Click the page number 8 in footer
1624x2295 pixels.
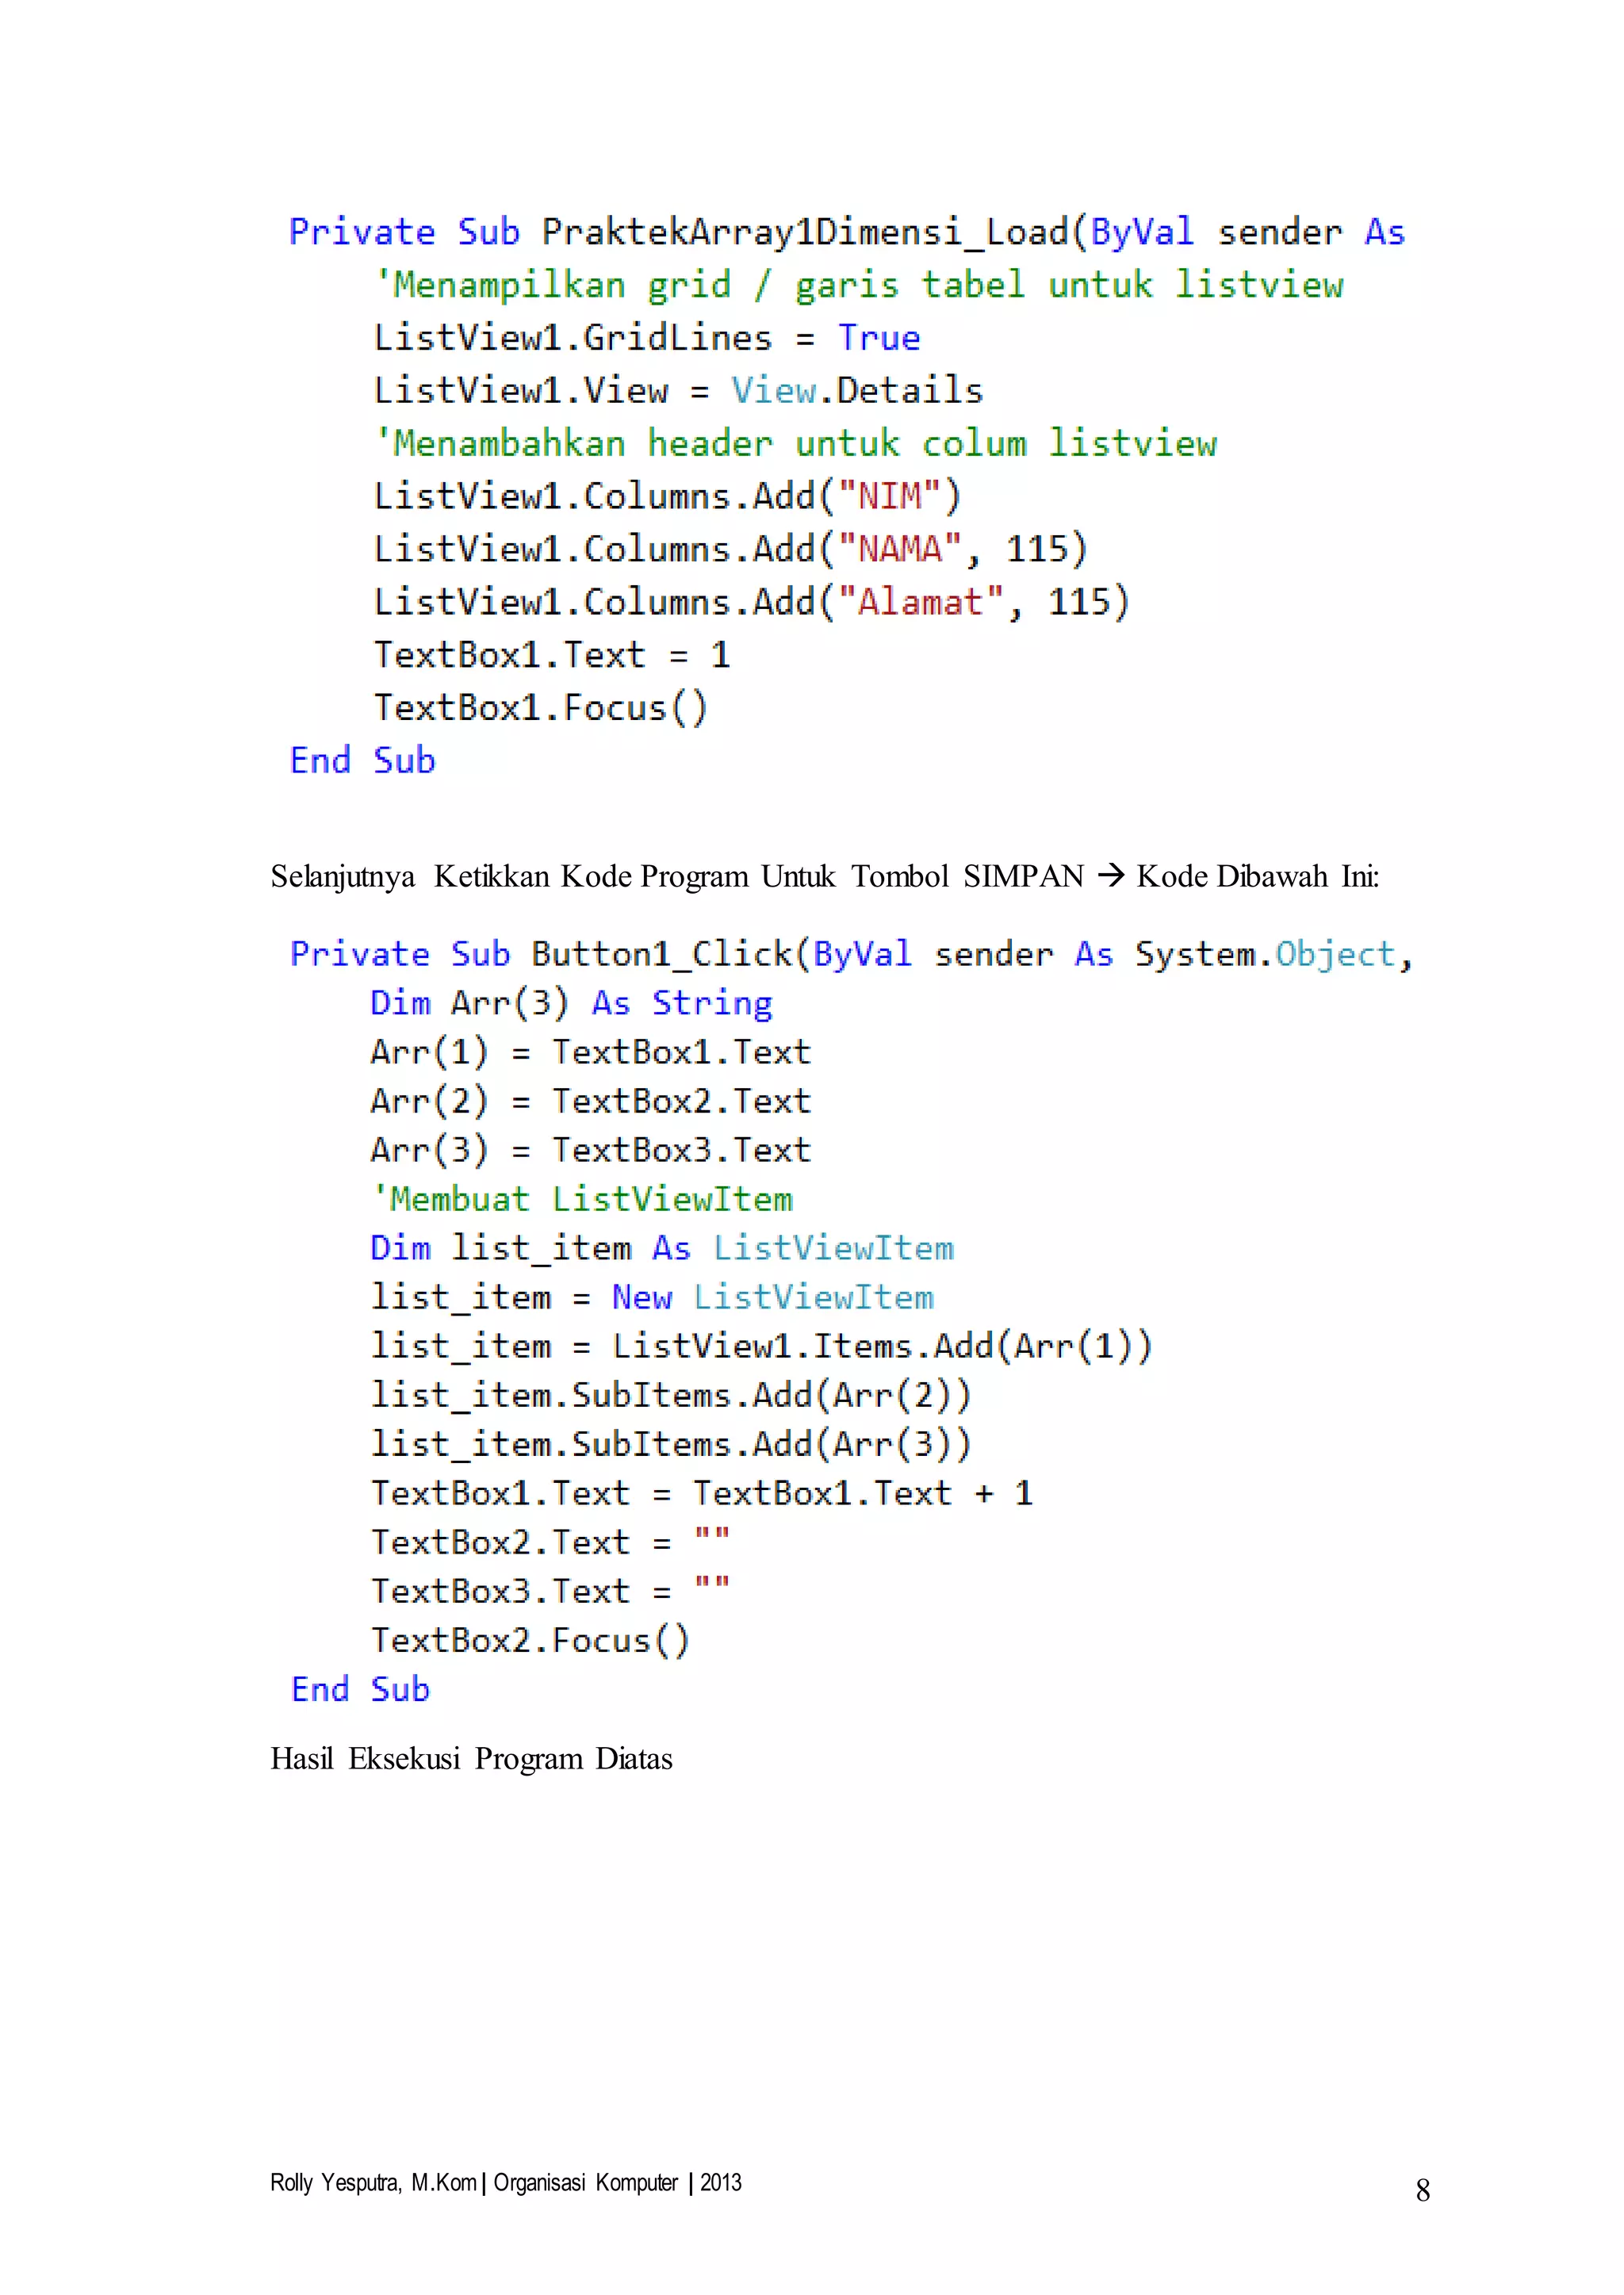click(x=1422, y=2191)
